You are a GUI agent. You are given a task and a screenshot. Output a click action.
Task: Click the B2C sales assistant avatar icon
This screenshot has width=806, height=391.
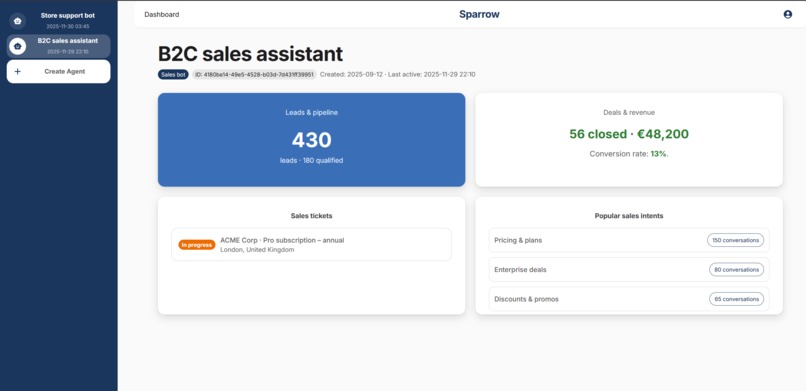17,46
